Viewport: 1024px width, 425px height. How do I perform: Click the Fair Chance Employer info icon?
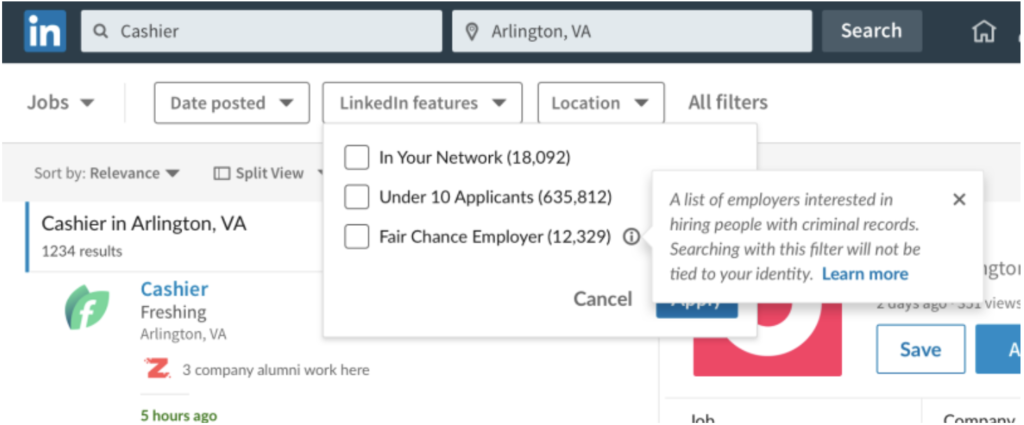click(x=631, y=237)
